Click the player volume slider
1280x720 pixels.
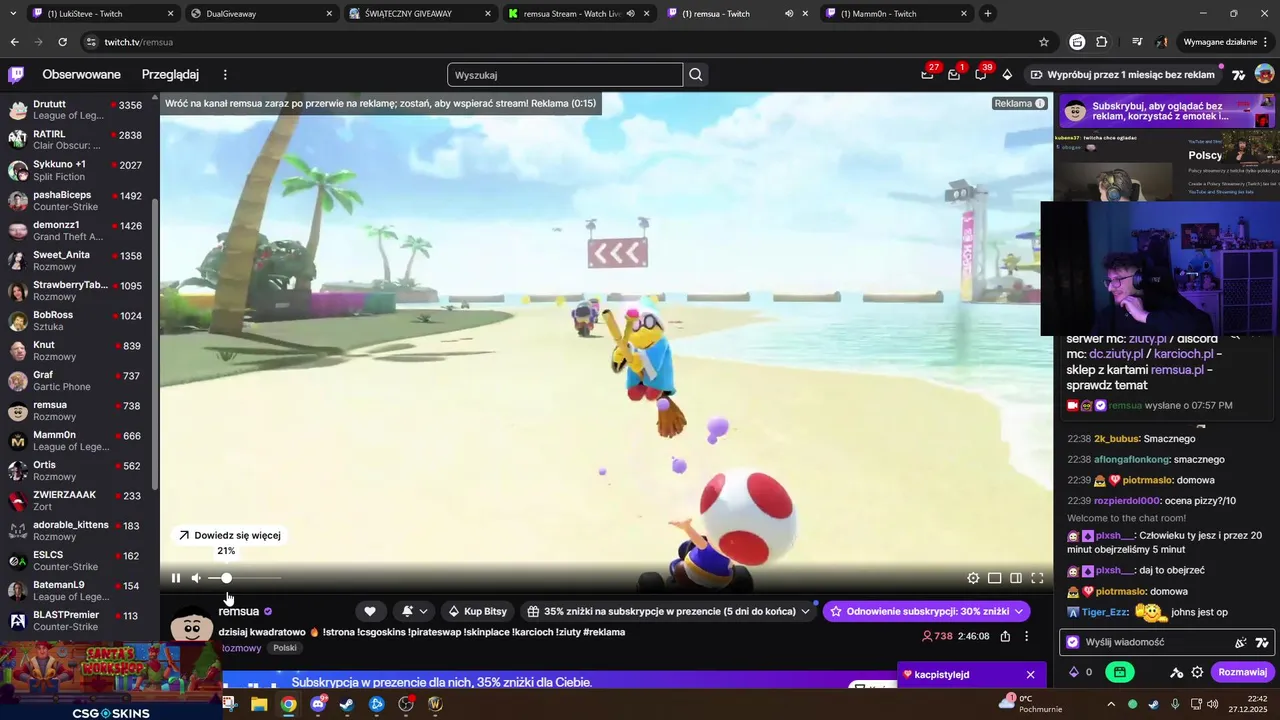[244, 578]
